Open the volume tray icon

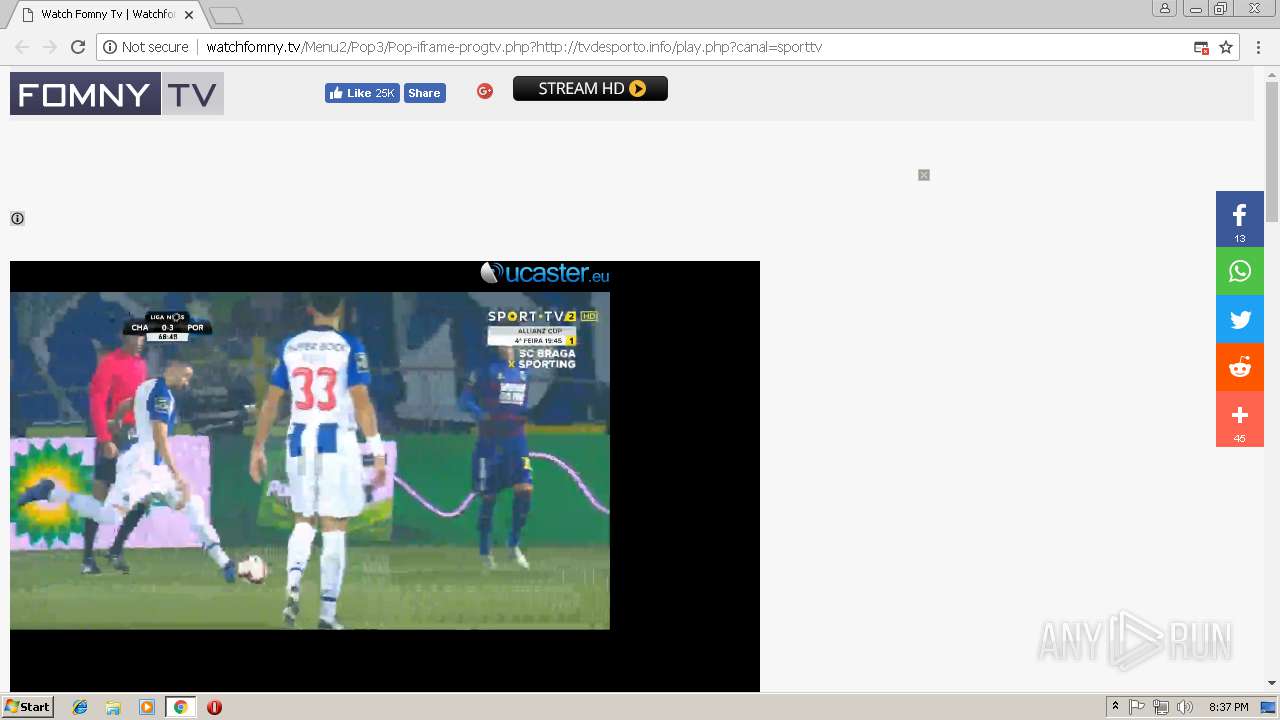pos(1185,707)
